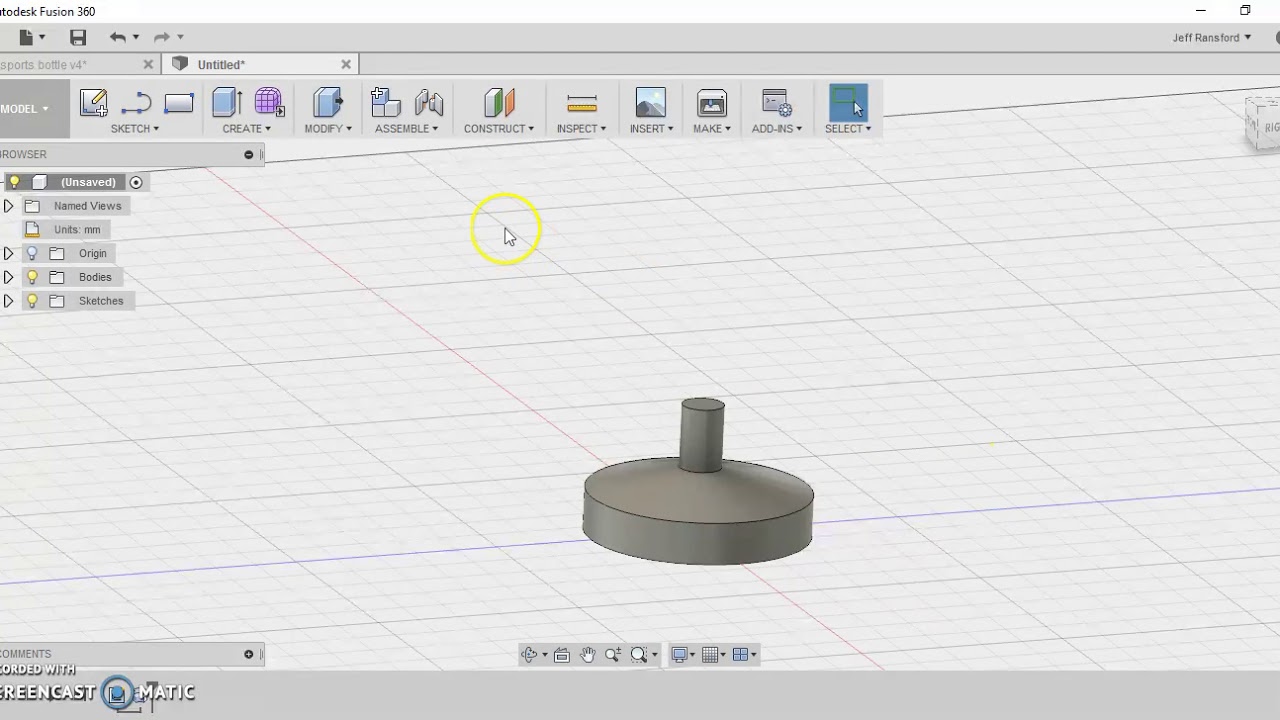The height and width of the screenshot is (720, 1280).
Task: Click the 3D Print Make icon
Action: 712,103
